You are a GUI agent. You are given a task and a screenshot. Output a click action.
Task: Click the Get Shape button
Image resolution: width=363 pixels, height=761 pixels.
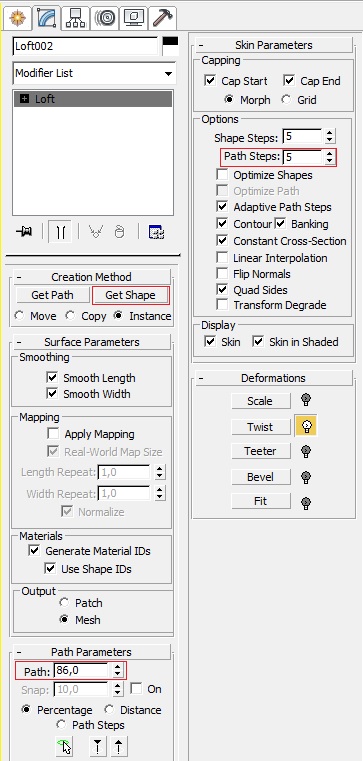pyautogui.click(x=130, y=295)
